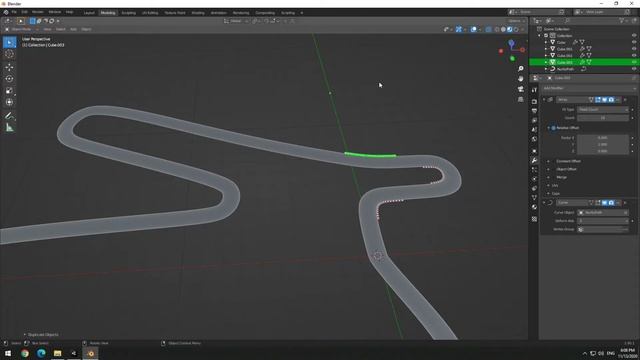This screenshot has height=360, width=640.
Task: Open Scene properties tab icon
Action: 534,129
